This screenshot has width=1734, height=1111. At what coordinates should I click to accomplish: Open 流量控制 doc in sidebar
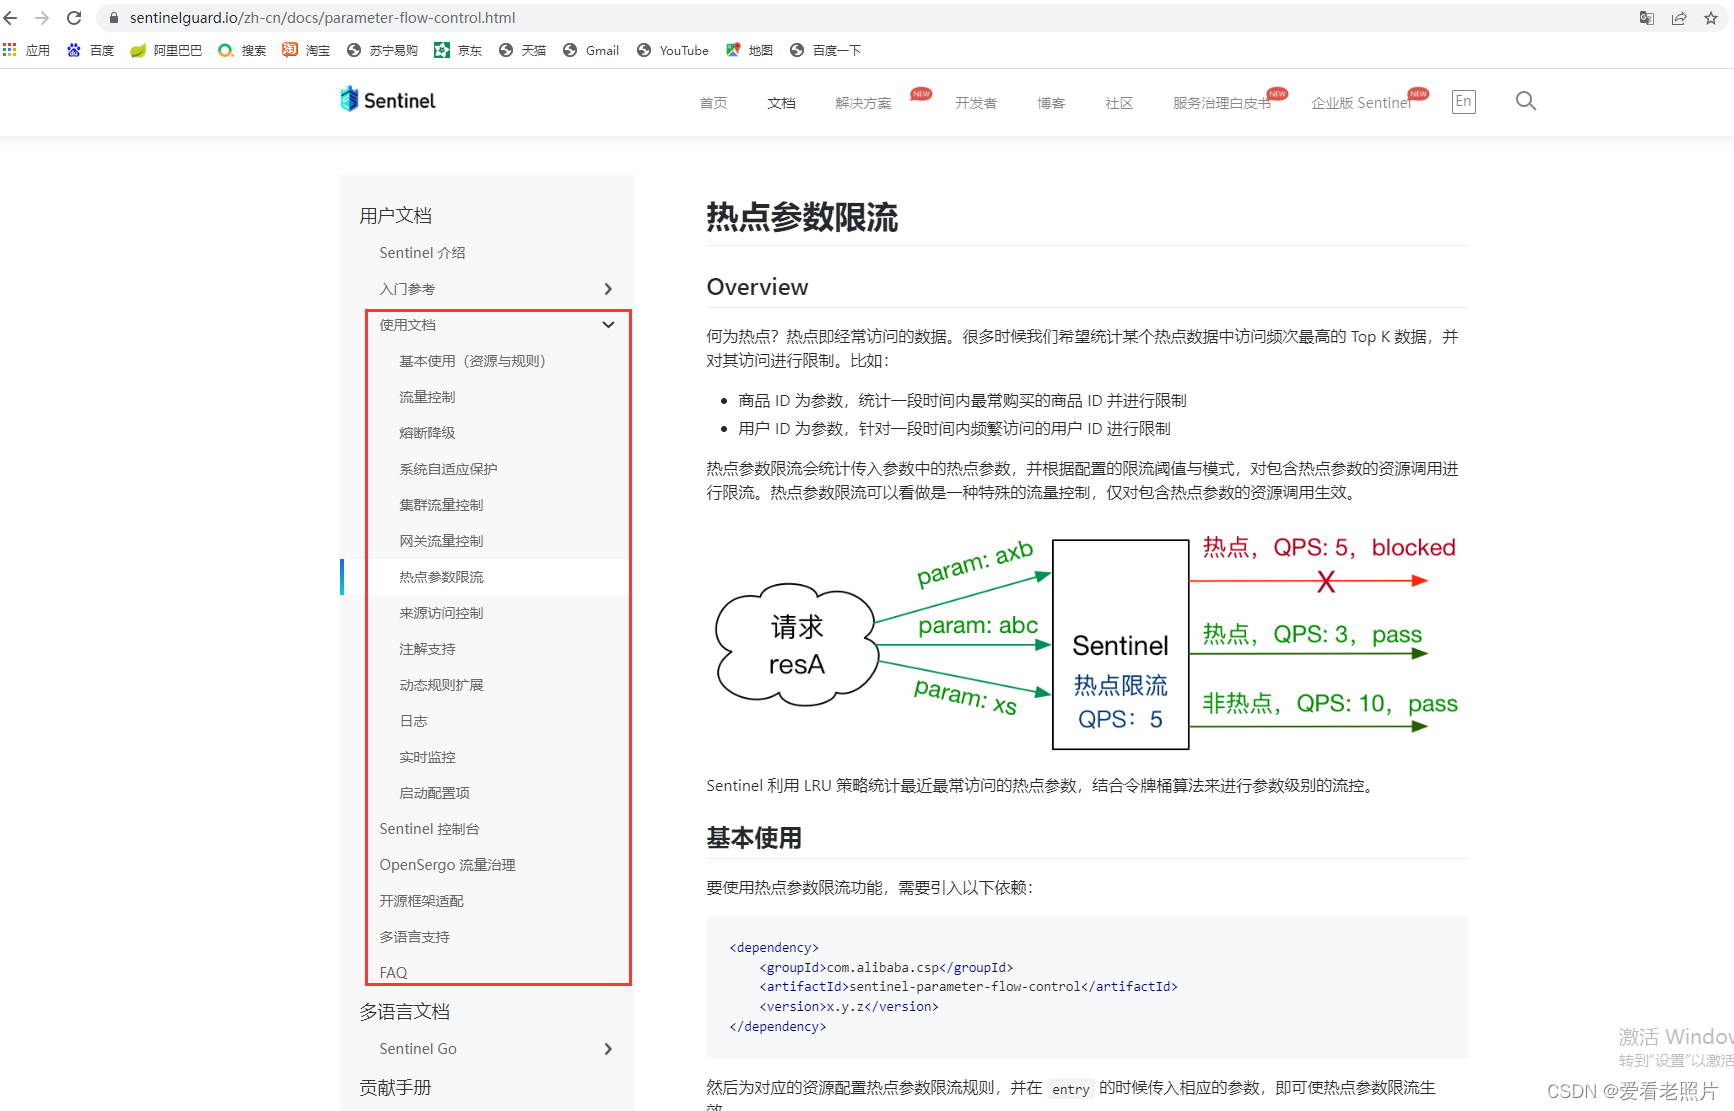pyautogui.click(x=427, y=397)
